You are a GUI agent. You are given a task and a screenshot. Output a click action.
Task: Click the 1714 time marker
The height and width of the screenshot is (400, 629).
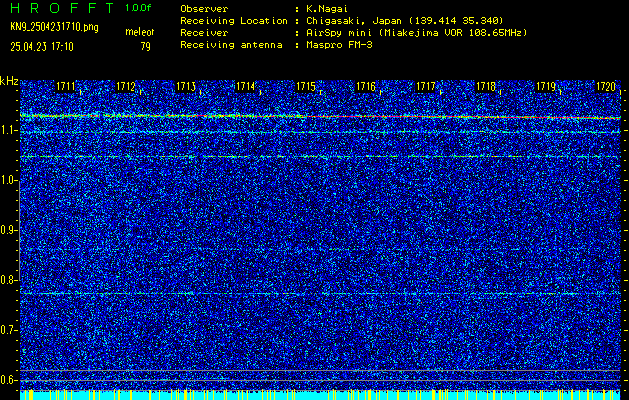[x=246, y=86]
